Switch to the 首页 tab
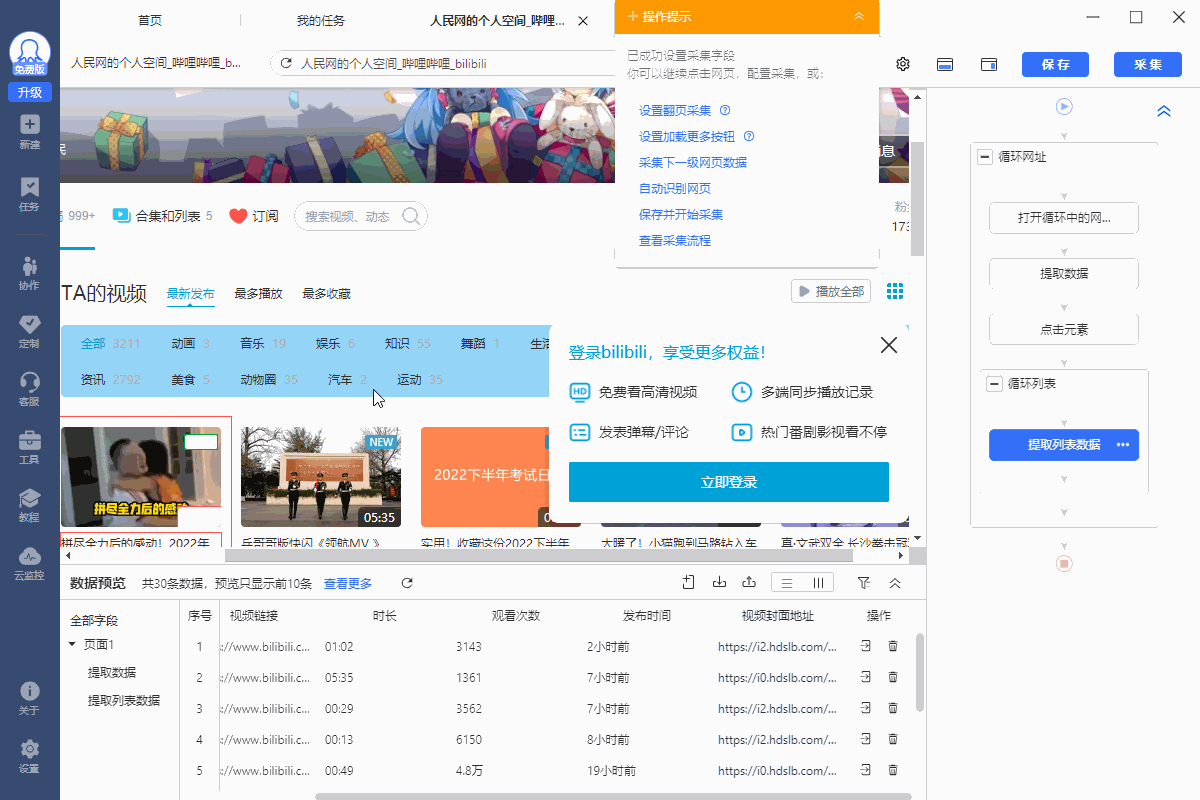The height and width of the screenshot is (800, 1200). (150, 20)
